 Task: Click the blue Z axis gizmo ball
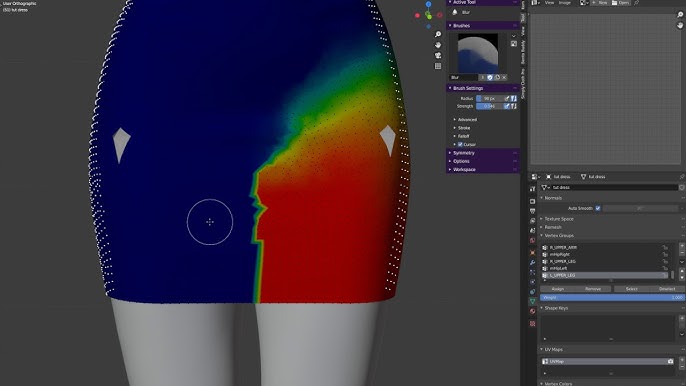pos(428,4)
